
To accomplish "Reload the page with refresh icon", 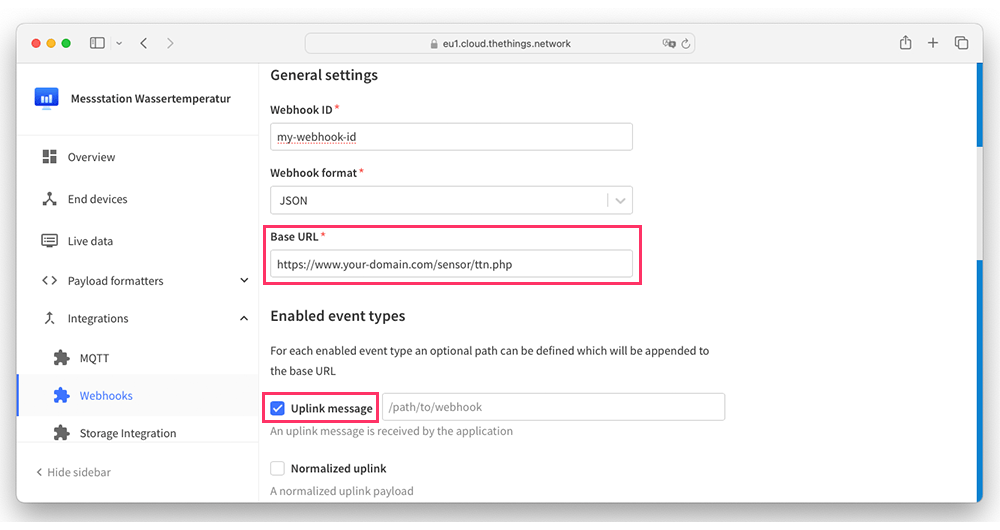I will (x=686, y=43).
